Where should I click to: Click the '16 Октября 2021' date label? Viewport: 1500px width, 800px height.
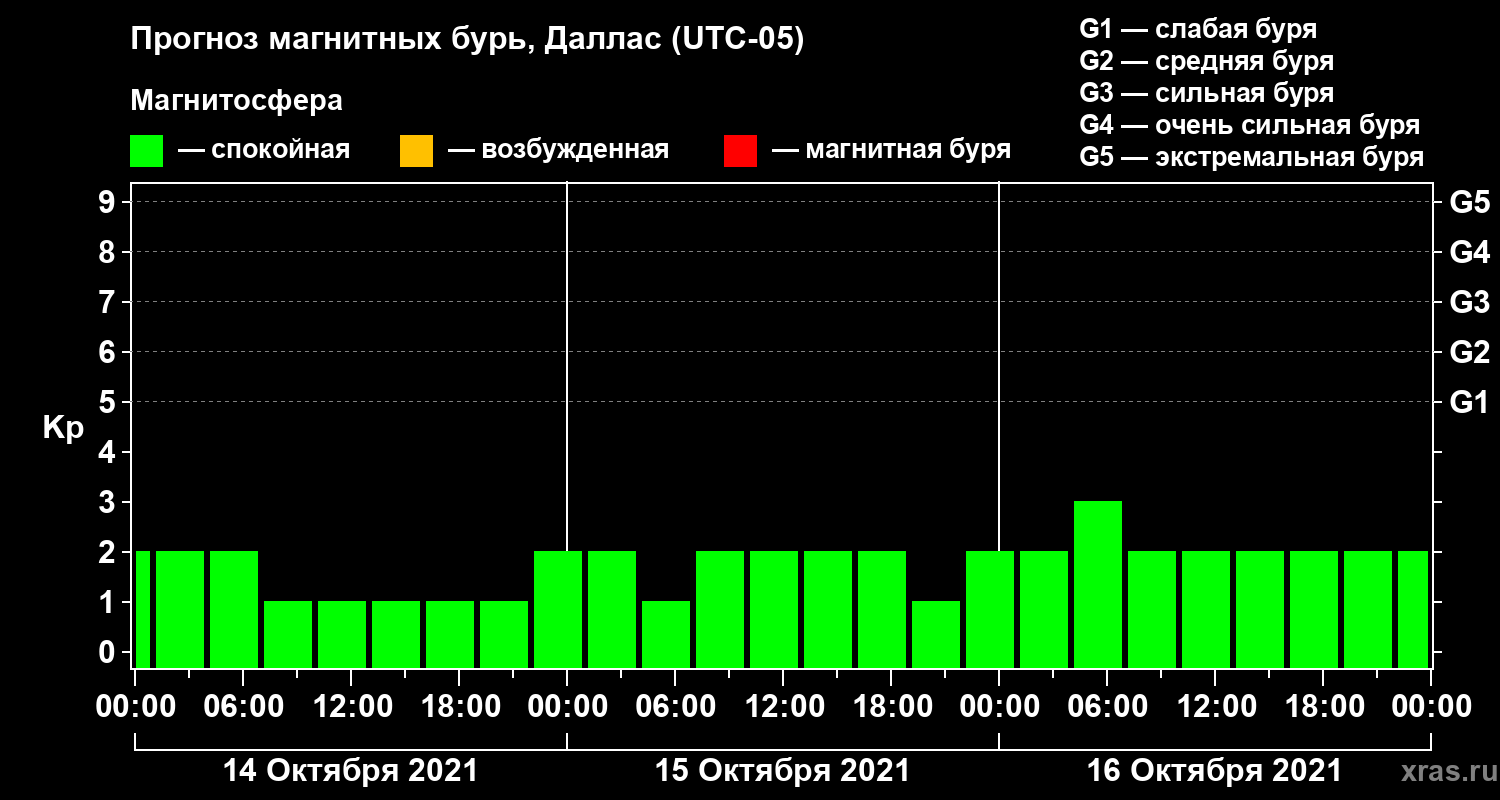(x=1214, y=771)
